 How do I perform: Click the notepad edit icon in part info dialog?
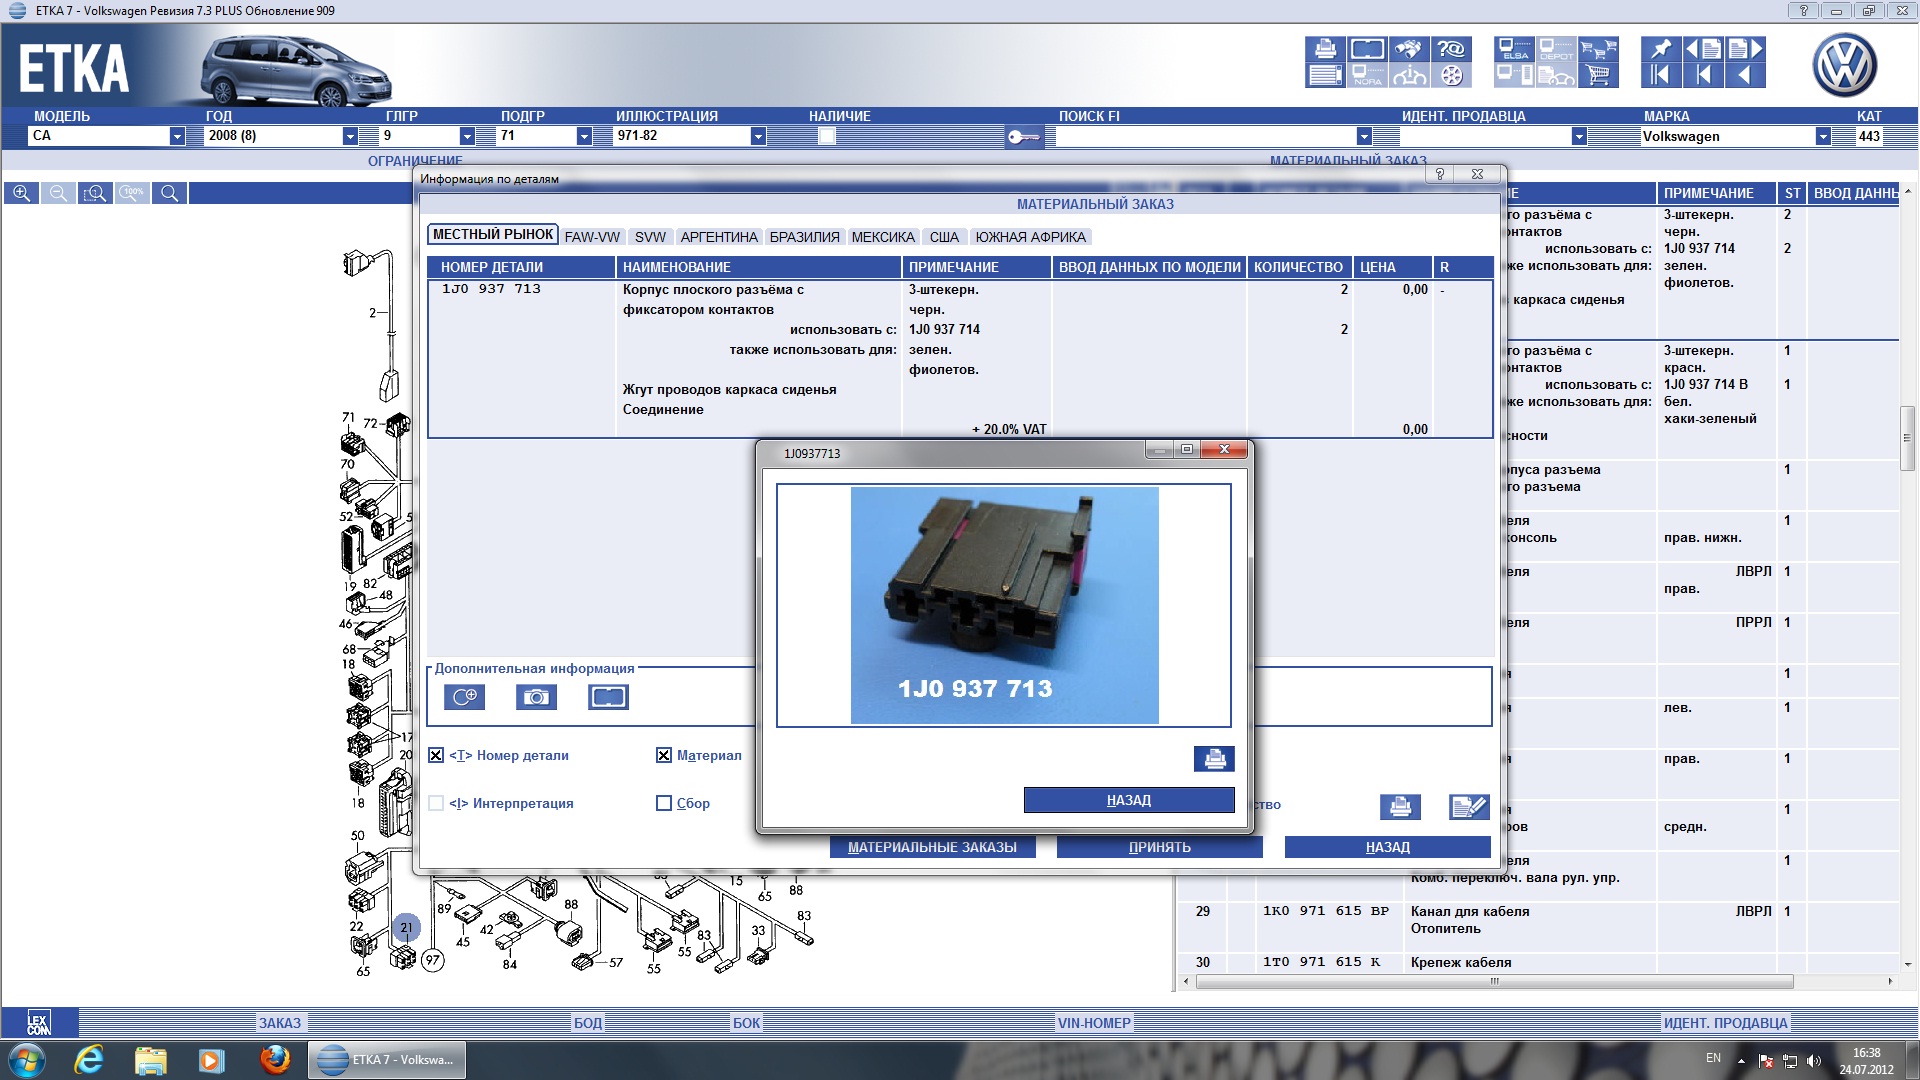1469,807
